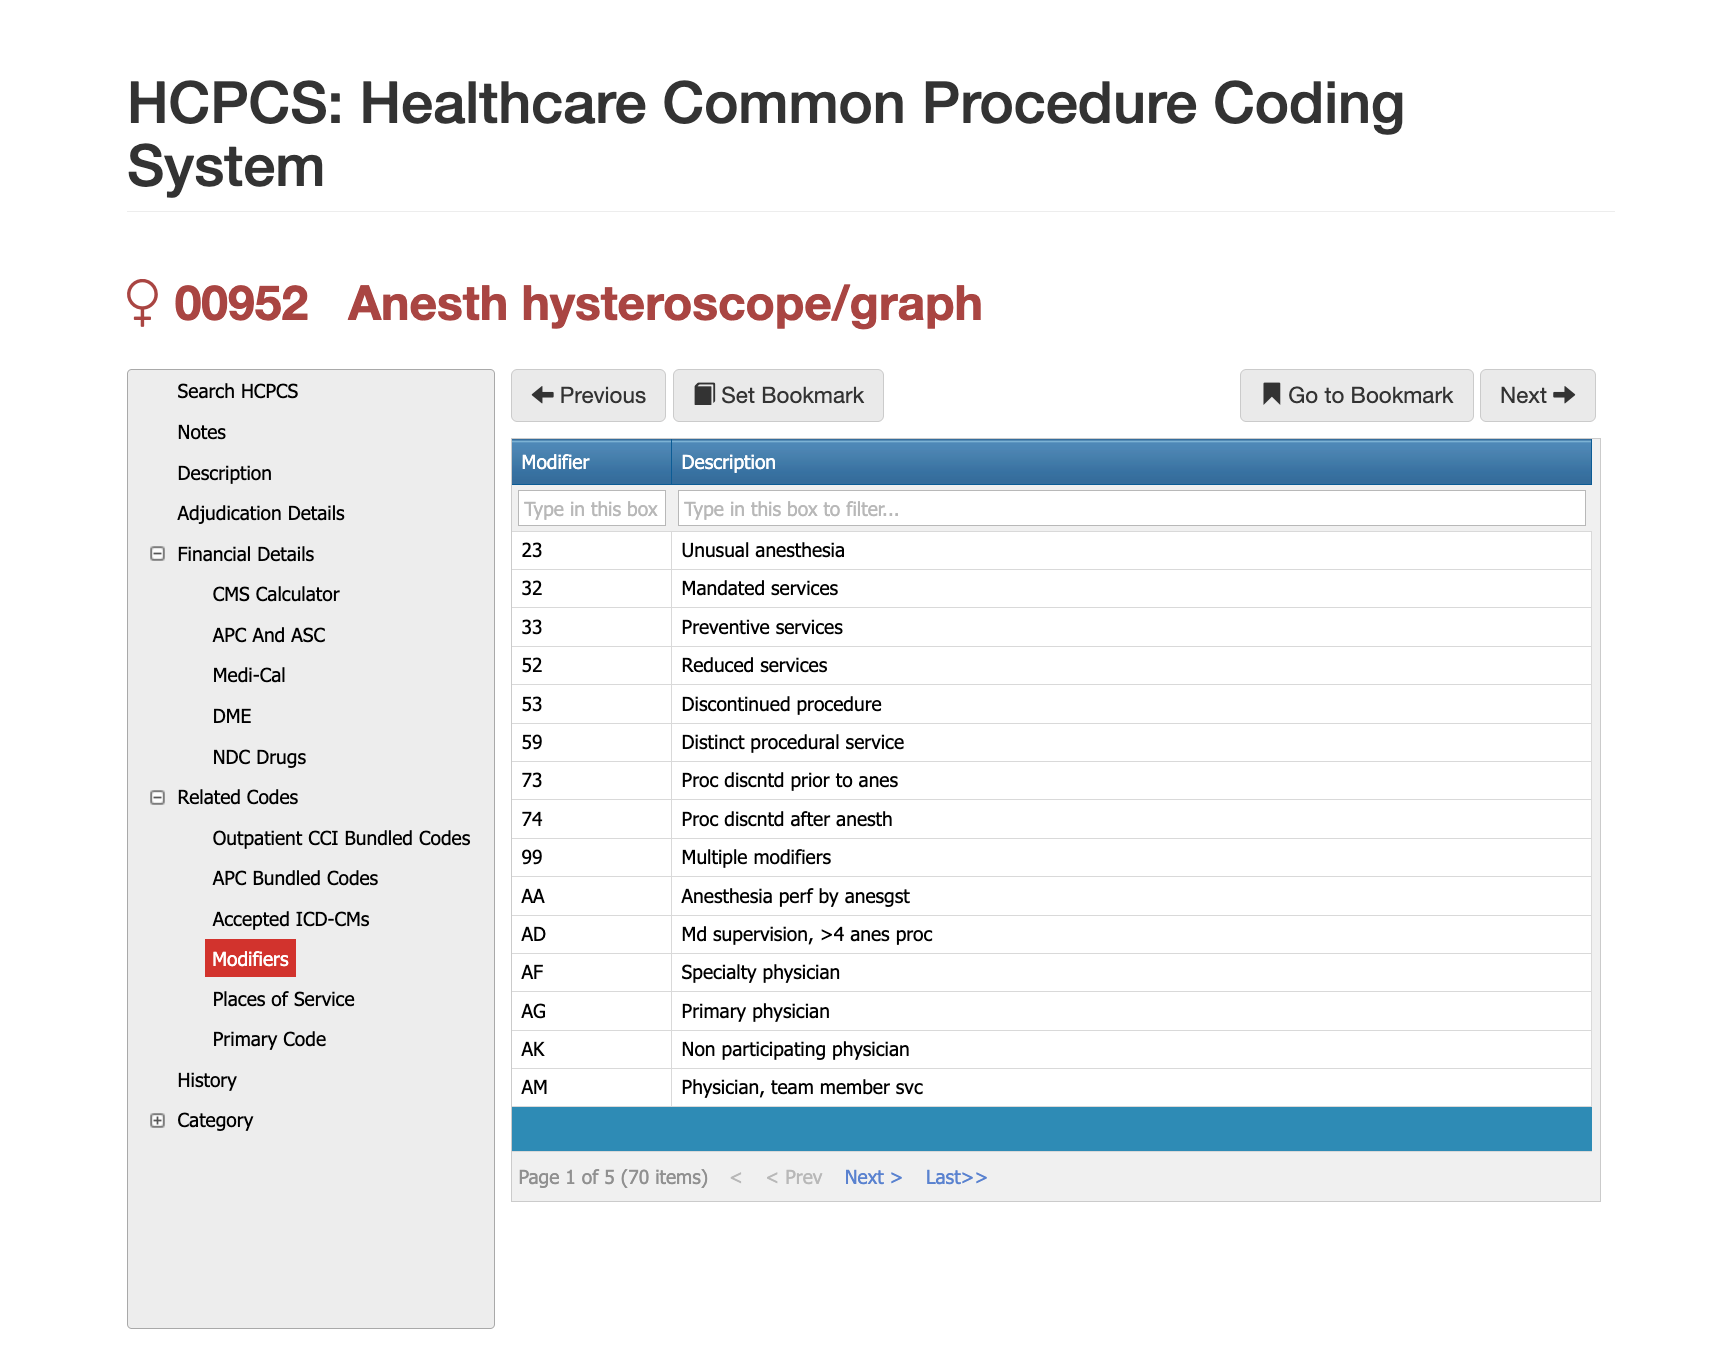The height and width of the screenshot is (1352, 1716).
Task: Go to Outpatient CCI Bundled Codes
Action: 341,838
